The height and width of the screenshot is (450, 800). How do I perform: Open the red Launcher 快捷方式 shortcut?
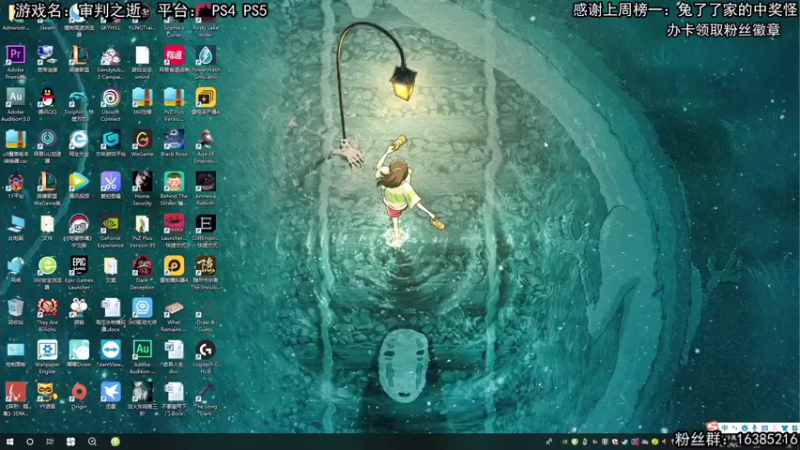(173, 223)
